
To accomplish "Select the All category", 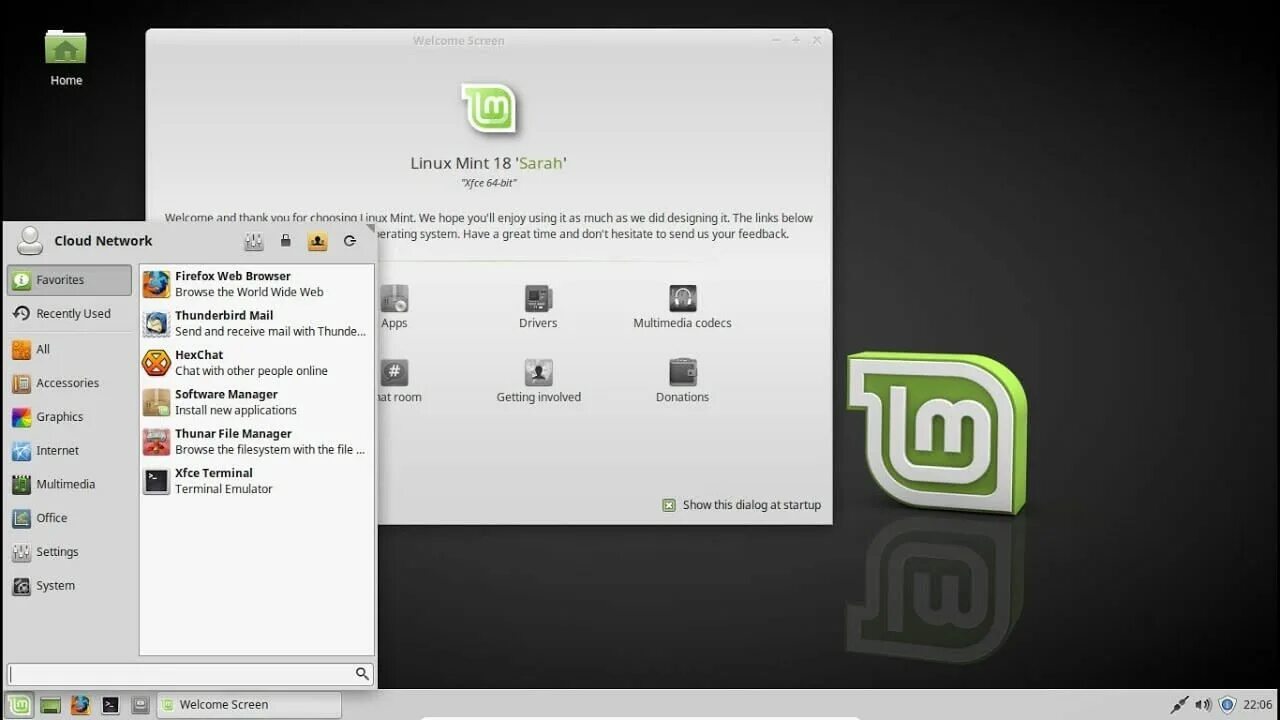I will tap(69, 350).
